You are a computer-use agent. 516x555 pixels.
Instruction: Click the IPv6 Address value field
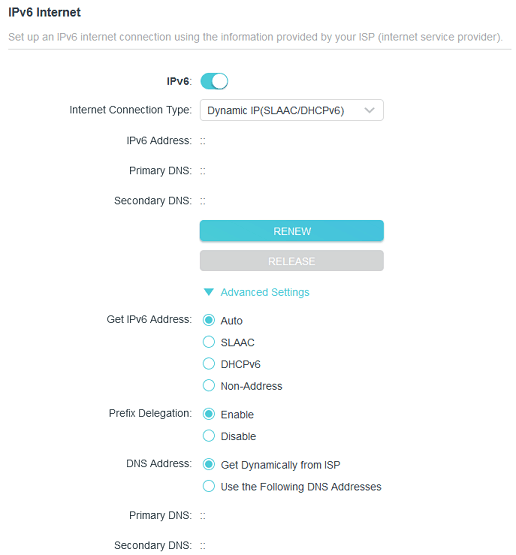click(202, 141)
